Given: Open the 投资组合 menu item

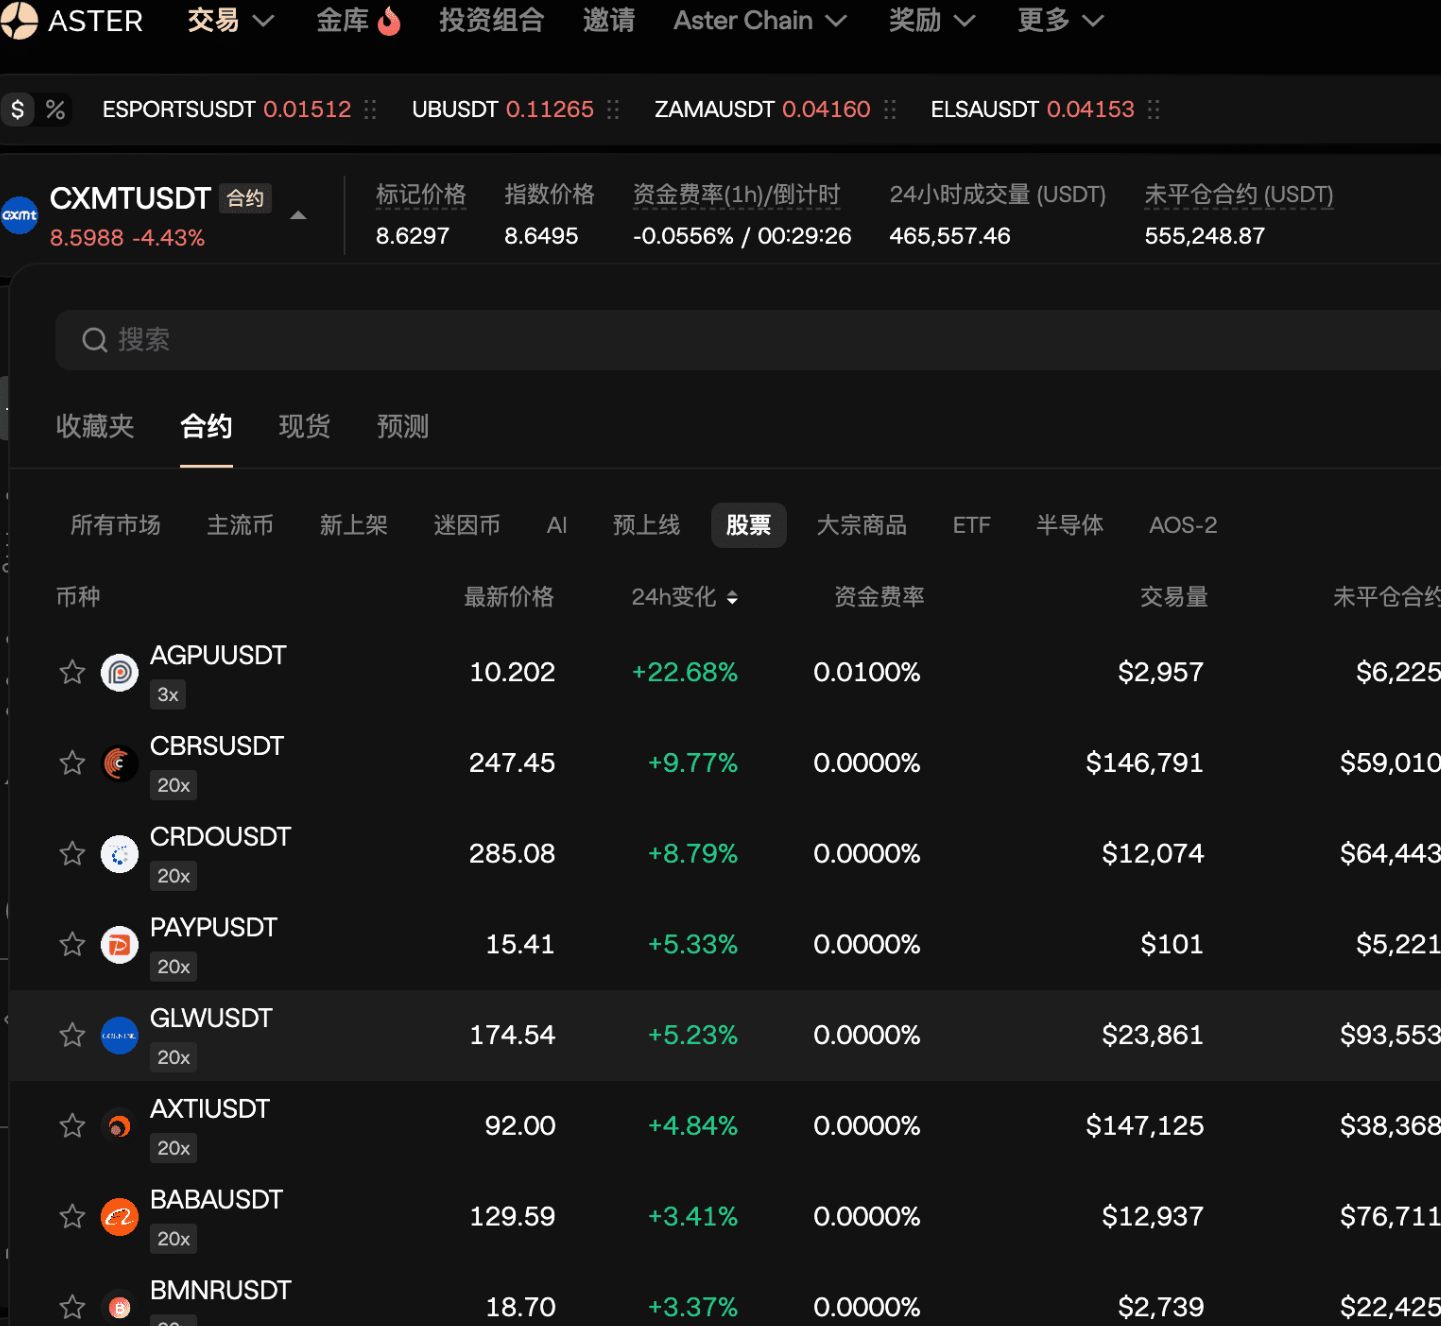Looking at the screenshot, I should point(491,20).
